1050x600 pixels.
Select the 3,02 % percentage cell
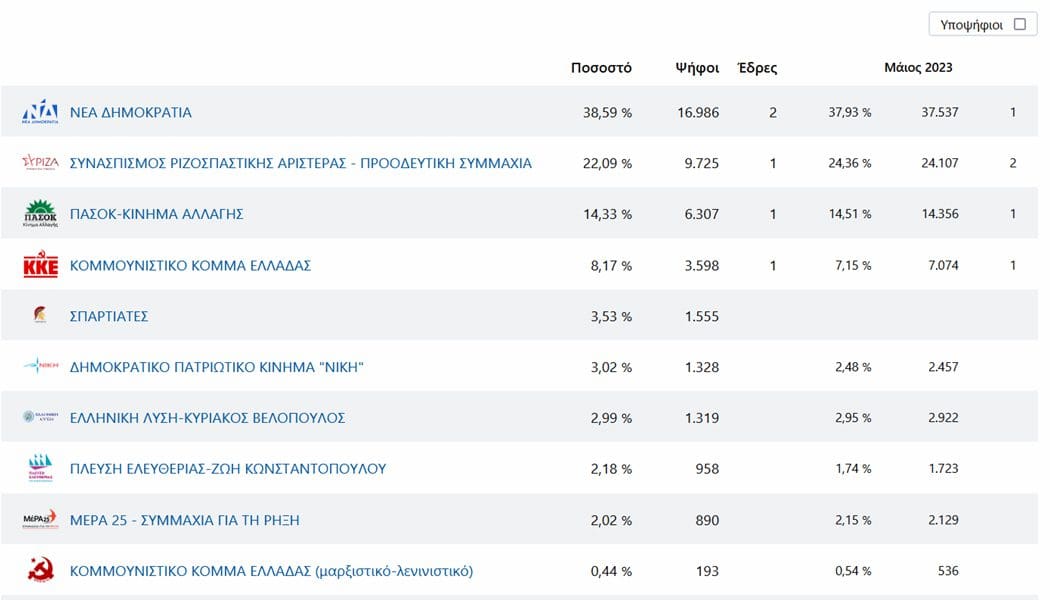[x=611, y=368]
